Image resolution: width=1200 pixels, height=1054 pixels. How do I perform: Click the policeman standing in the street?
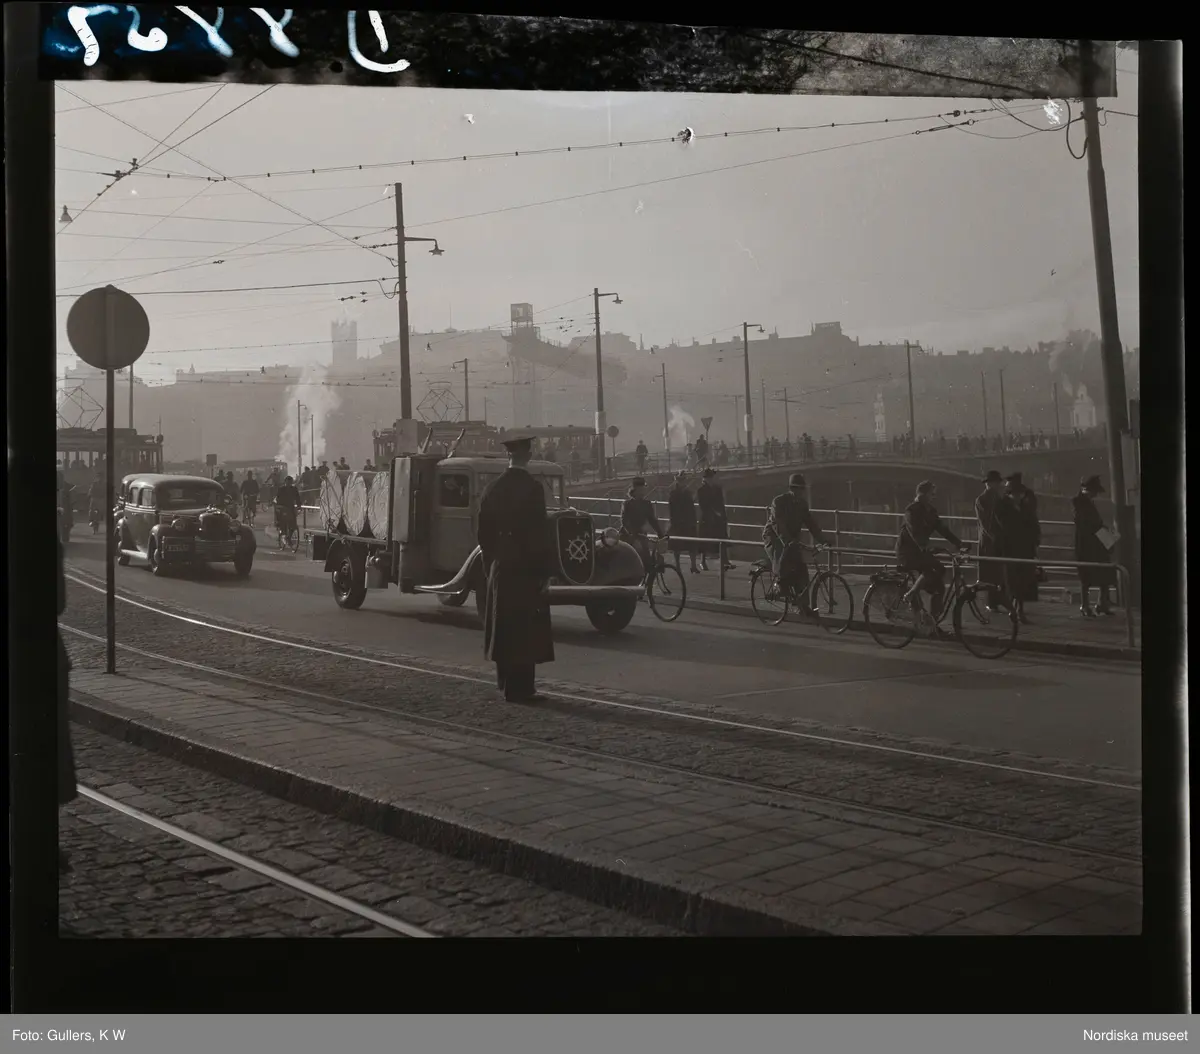click(x=515, y=570)
